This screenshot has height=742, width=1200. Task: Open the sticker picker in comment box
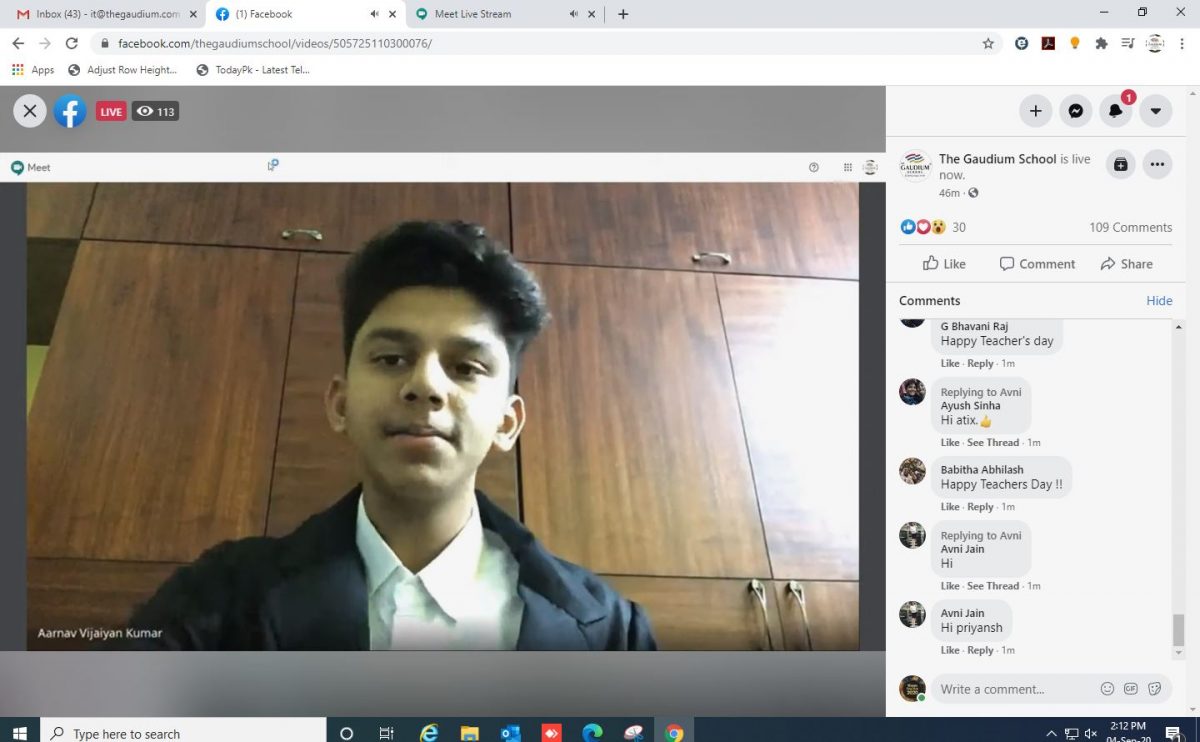point(1155,689)
